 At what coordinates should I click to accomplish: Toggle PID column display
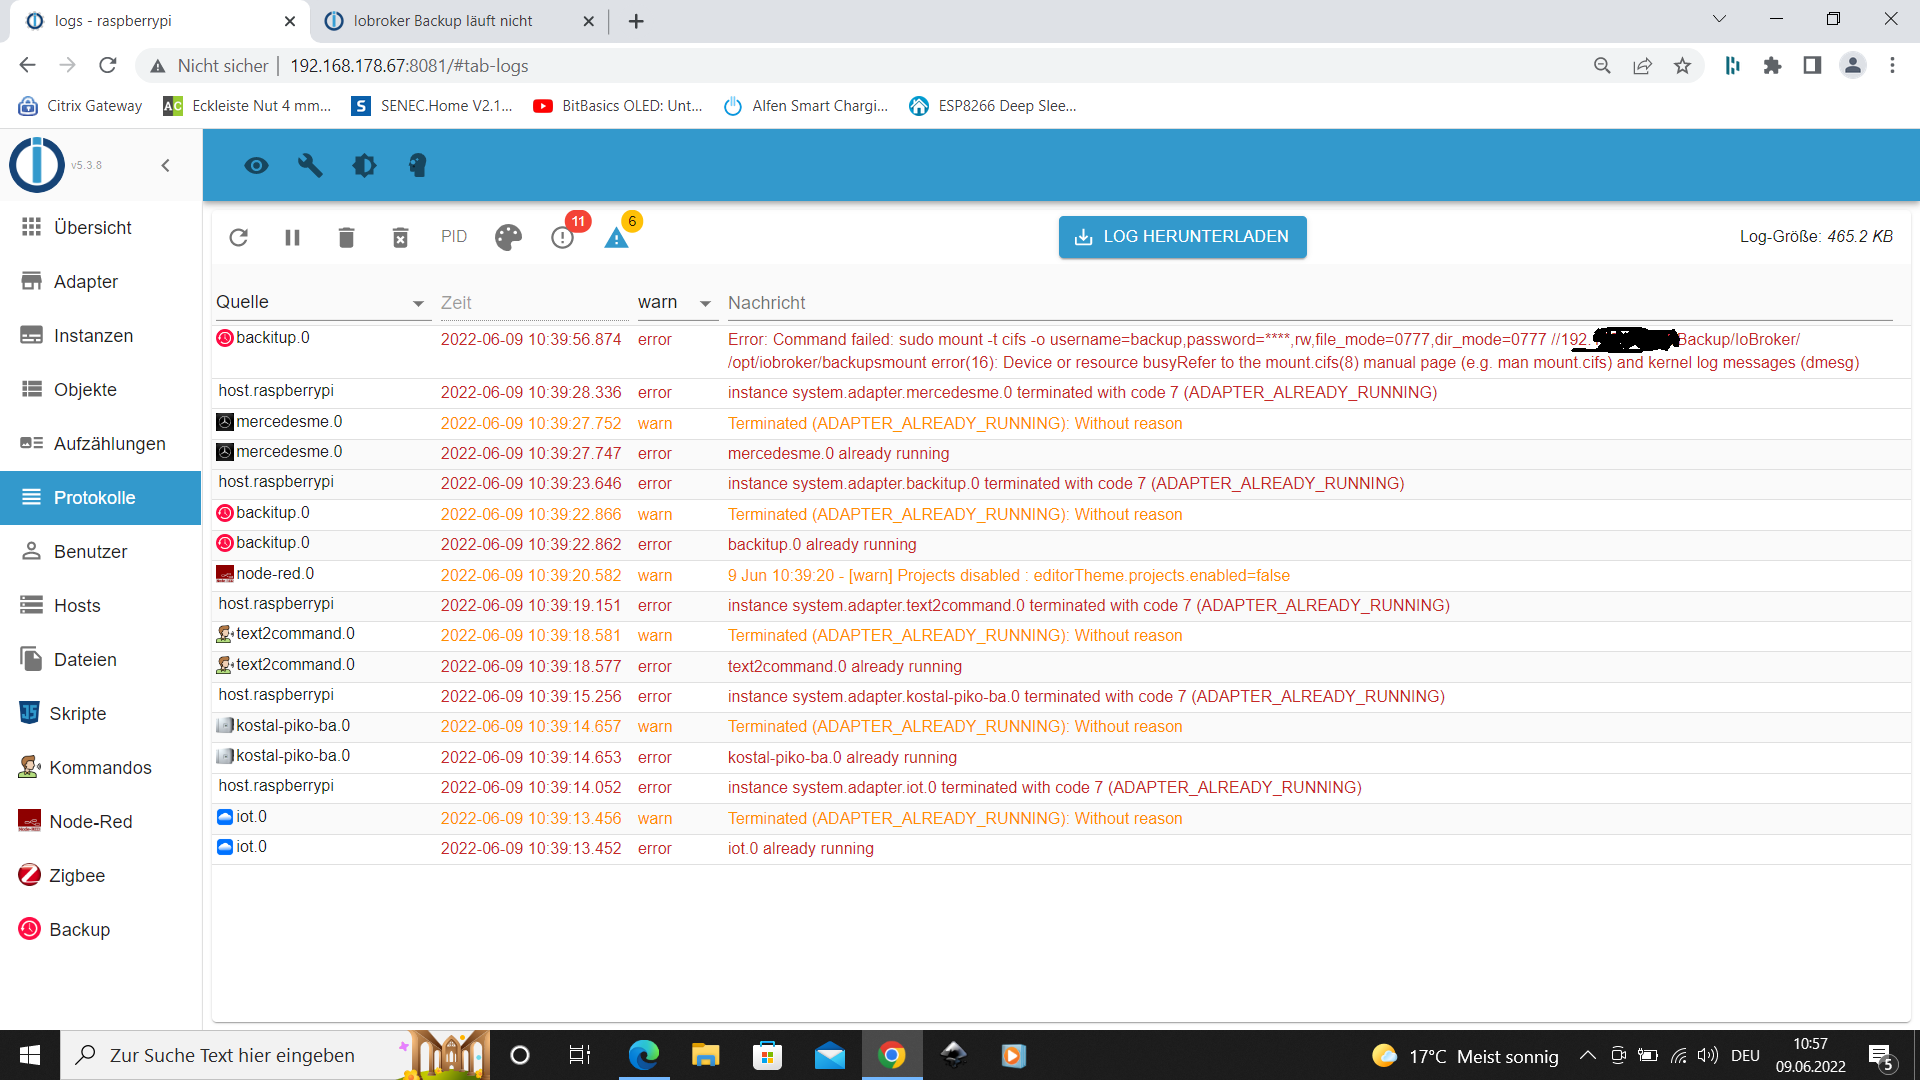click(454, 237)
